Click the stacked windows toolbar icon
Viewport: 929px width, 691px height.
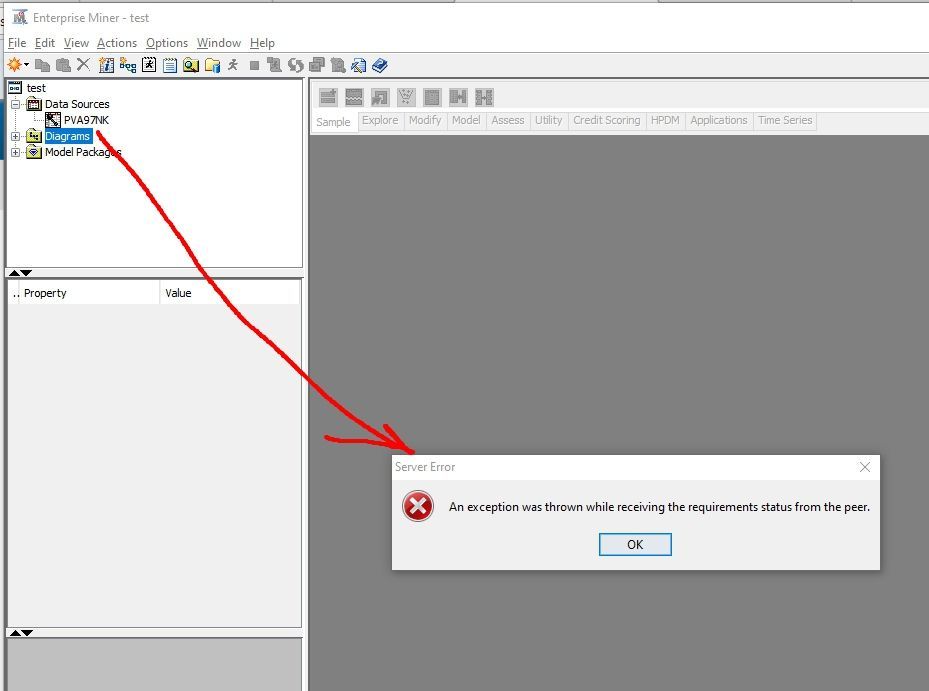coord(316,65)
